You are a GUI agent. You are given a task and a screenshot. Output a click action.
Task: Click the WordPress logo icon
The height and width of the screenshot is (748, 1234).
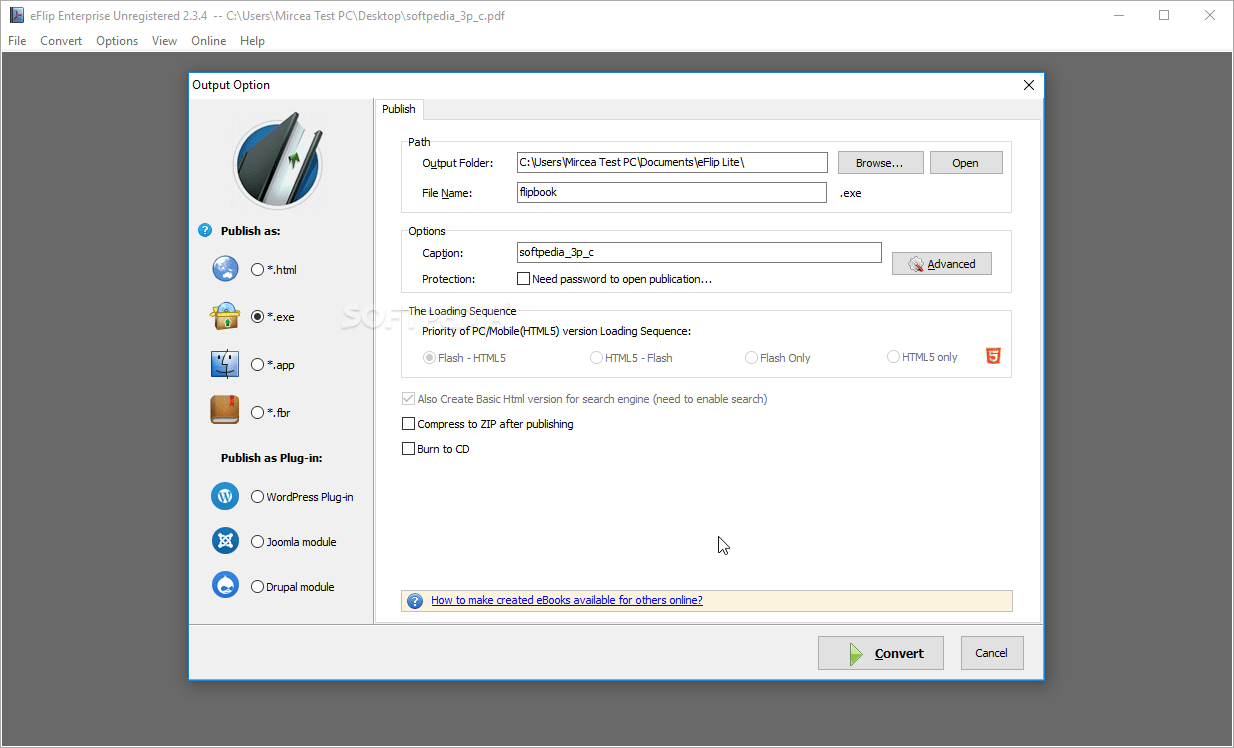click(x=225, y=496)
